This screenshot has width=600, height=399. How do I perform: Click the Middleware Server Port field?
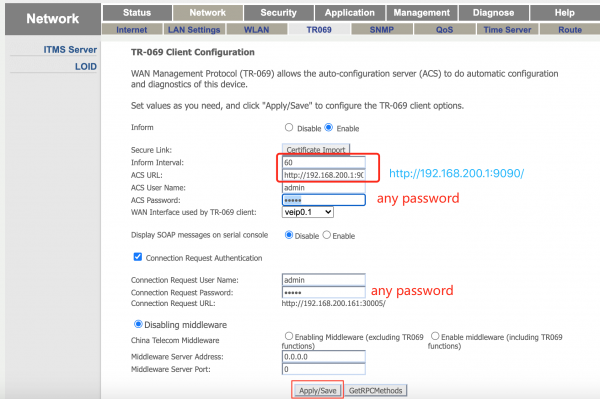pyautogui.click(x=324, y=369)
